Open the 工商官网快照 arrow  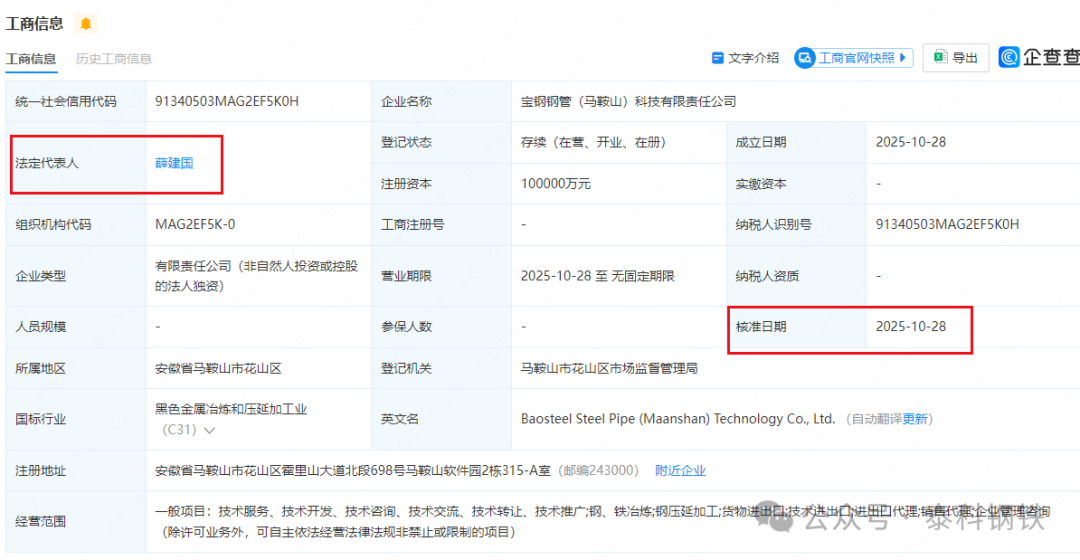tap(903, 58)
